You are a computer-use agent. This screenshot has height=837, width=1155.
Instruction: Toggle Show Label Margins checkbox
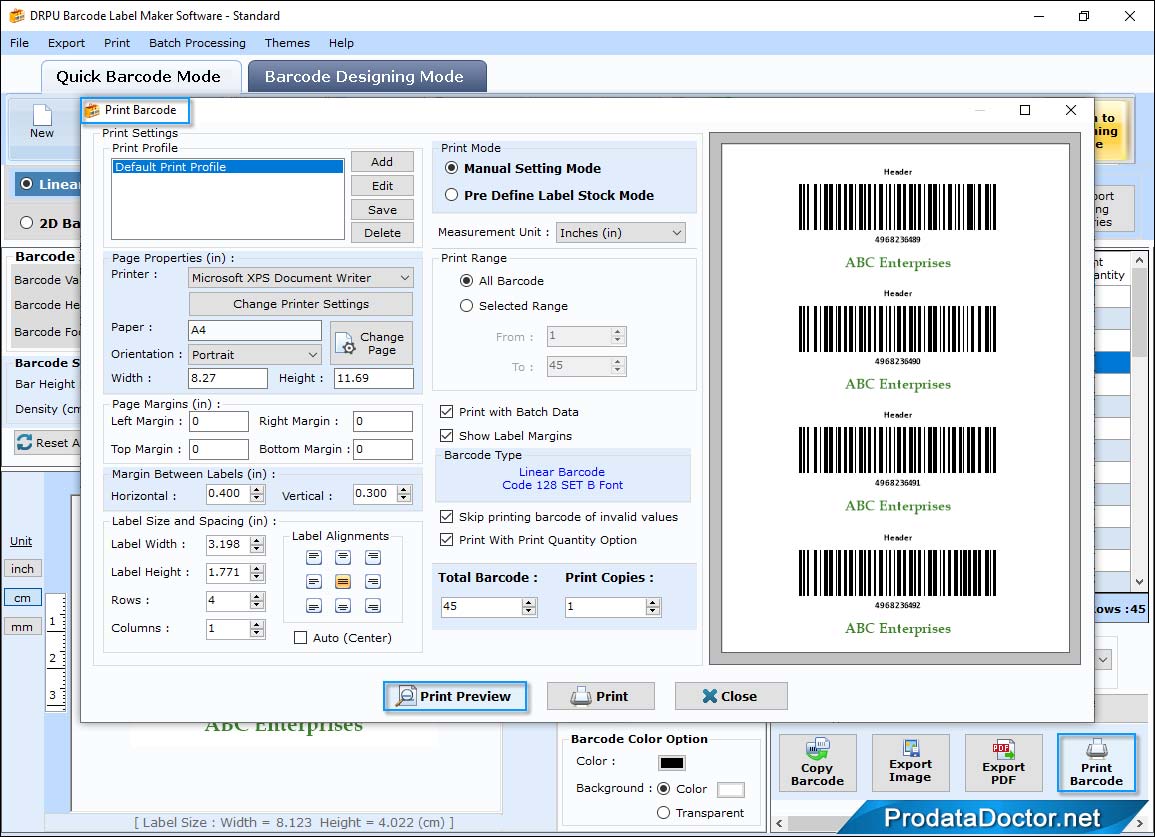(446, 435)
